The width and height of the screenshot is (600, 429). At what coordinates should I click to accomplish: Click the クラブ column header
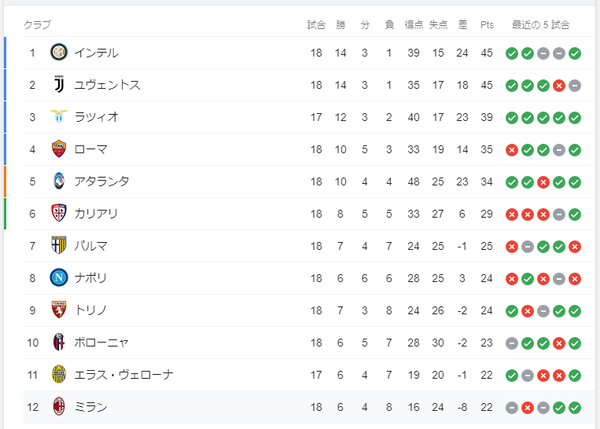(x=37, y=24)
